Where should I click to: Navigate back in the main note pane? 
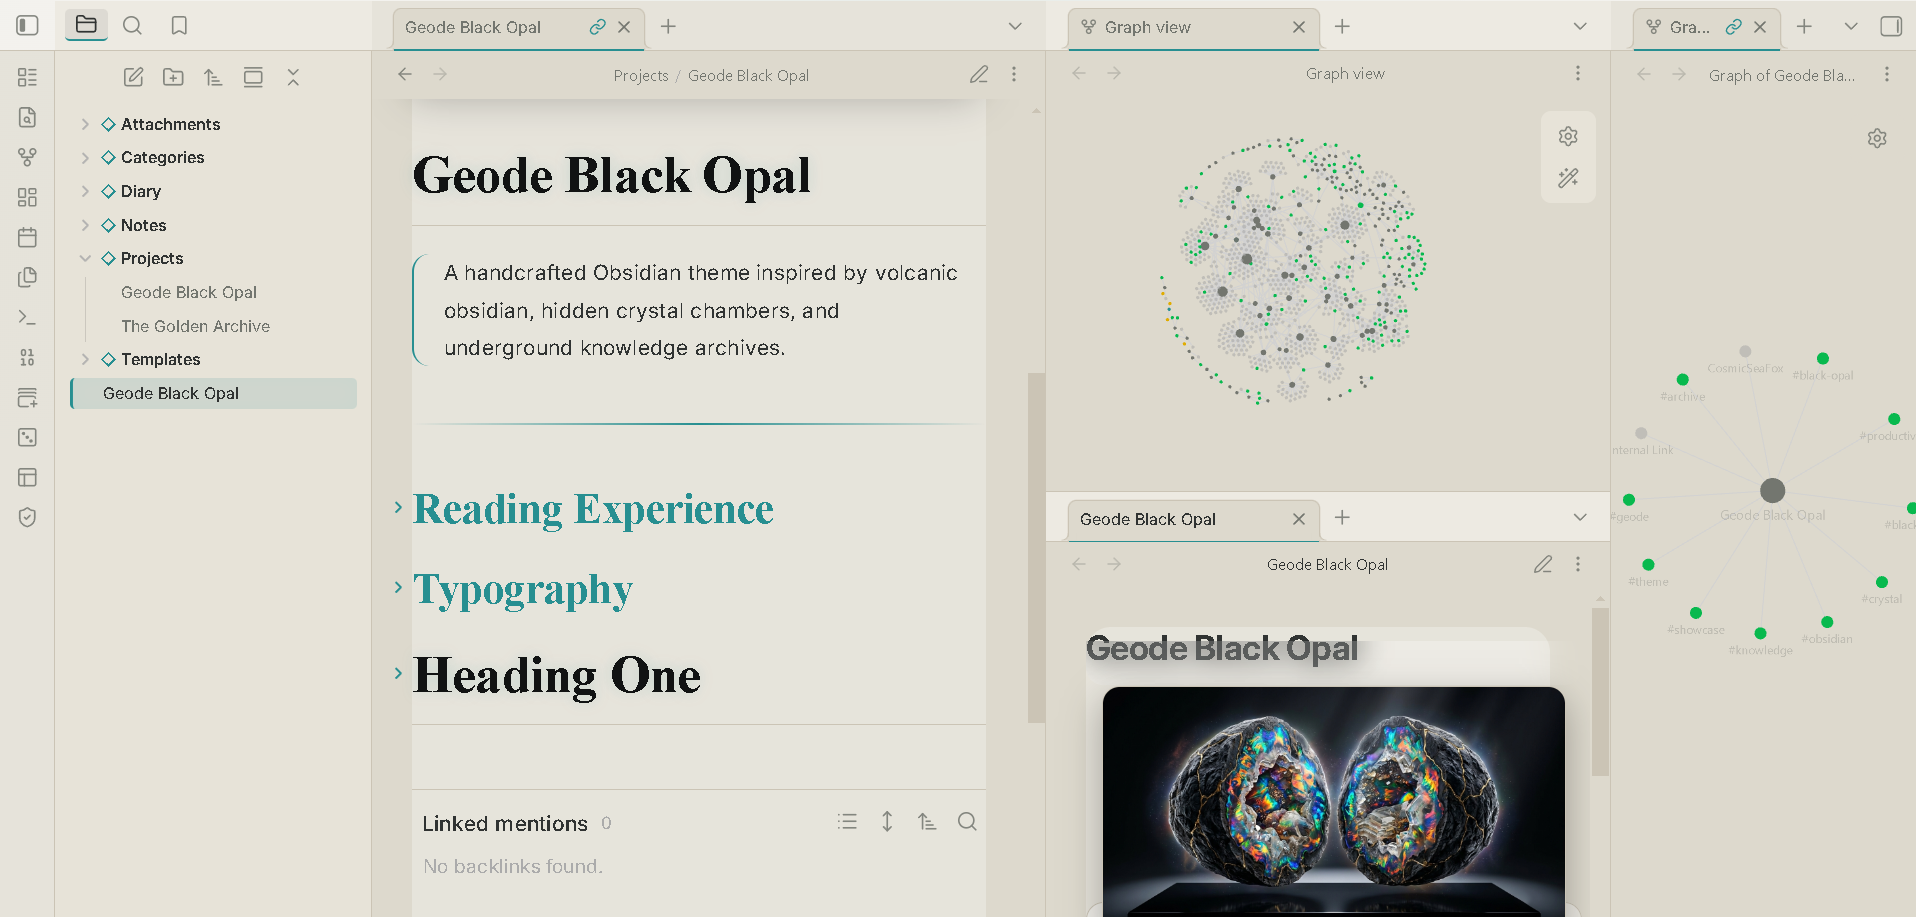click(405, 74)
